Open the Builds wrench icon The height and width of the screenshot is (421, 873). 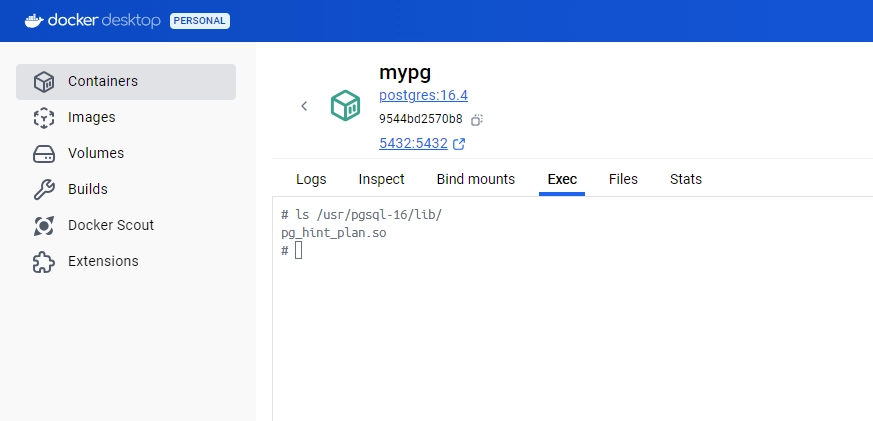pos(43,190)
